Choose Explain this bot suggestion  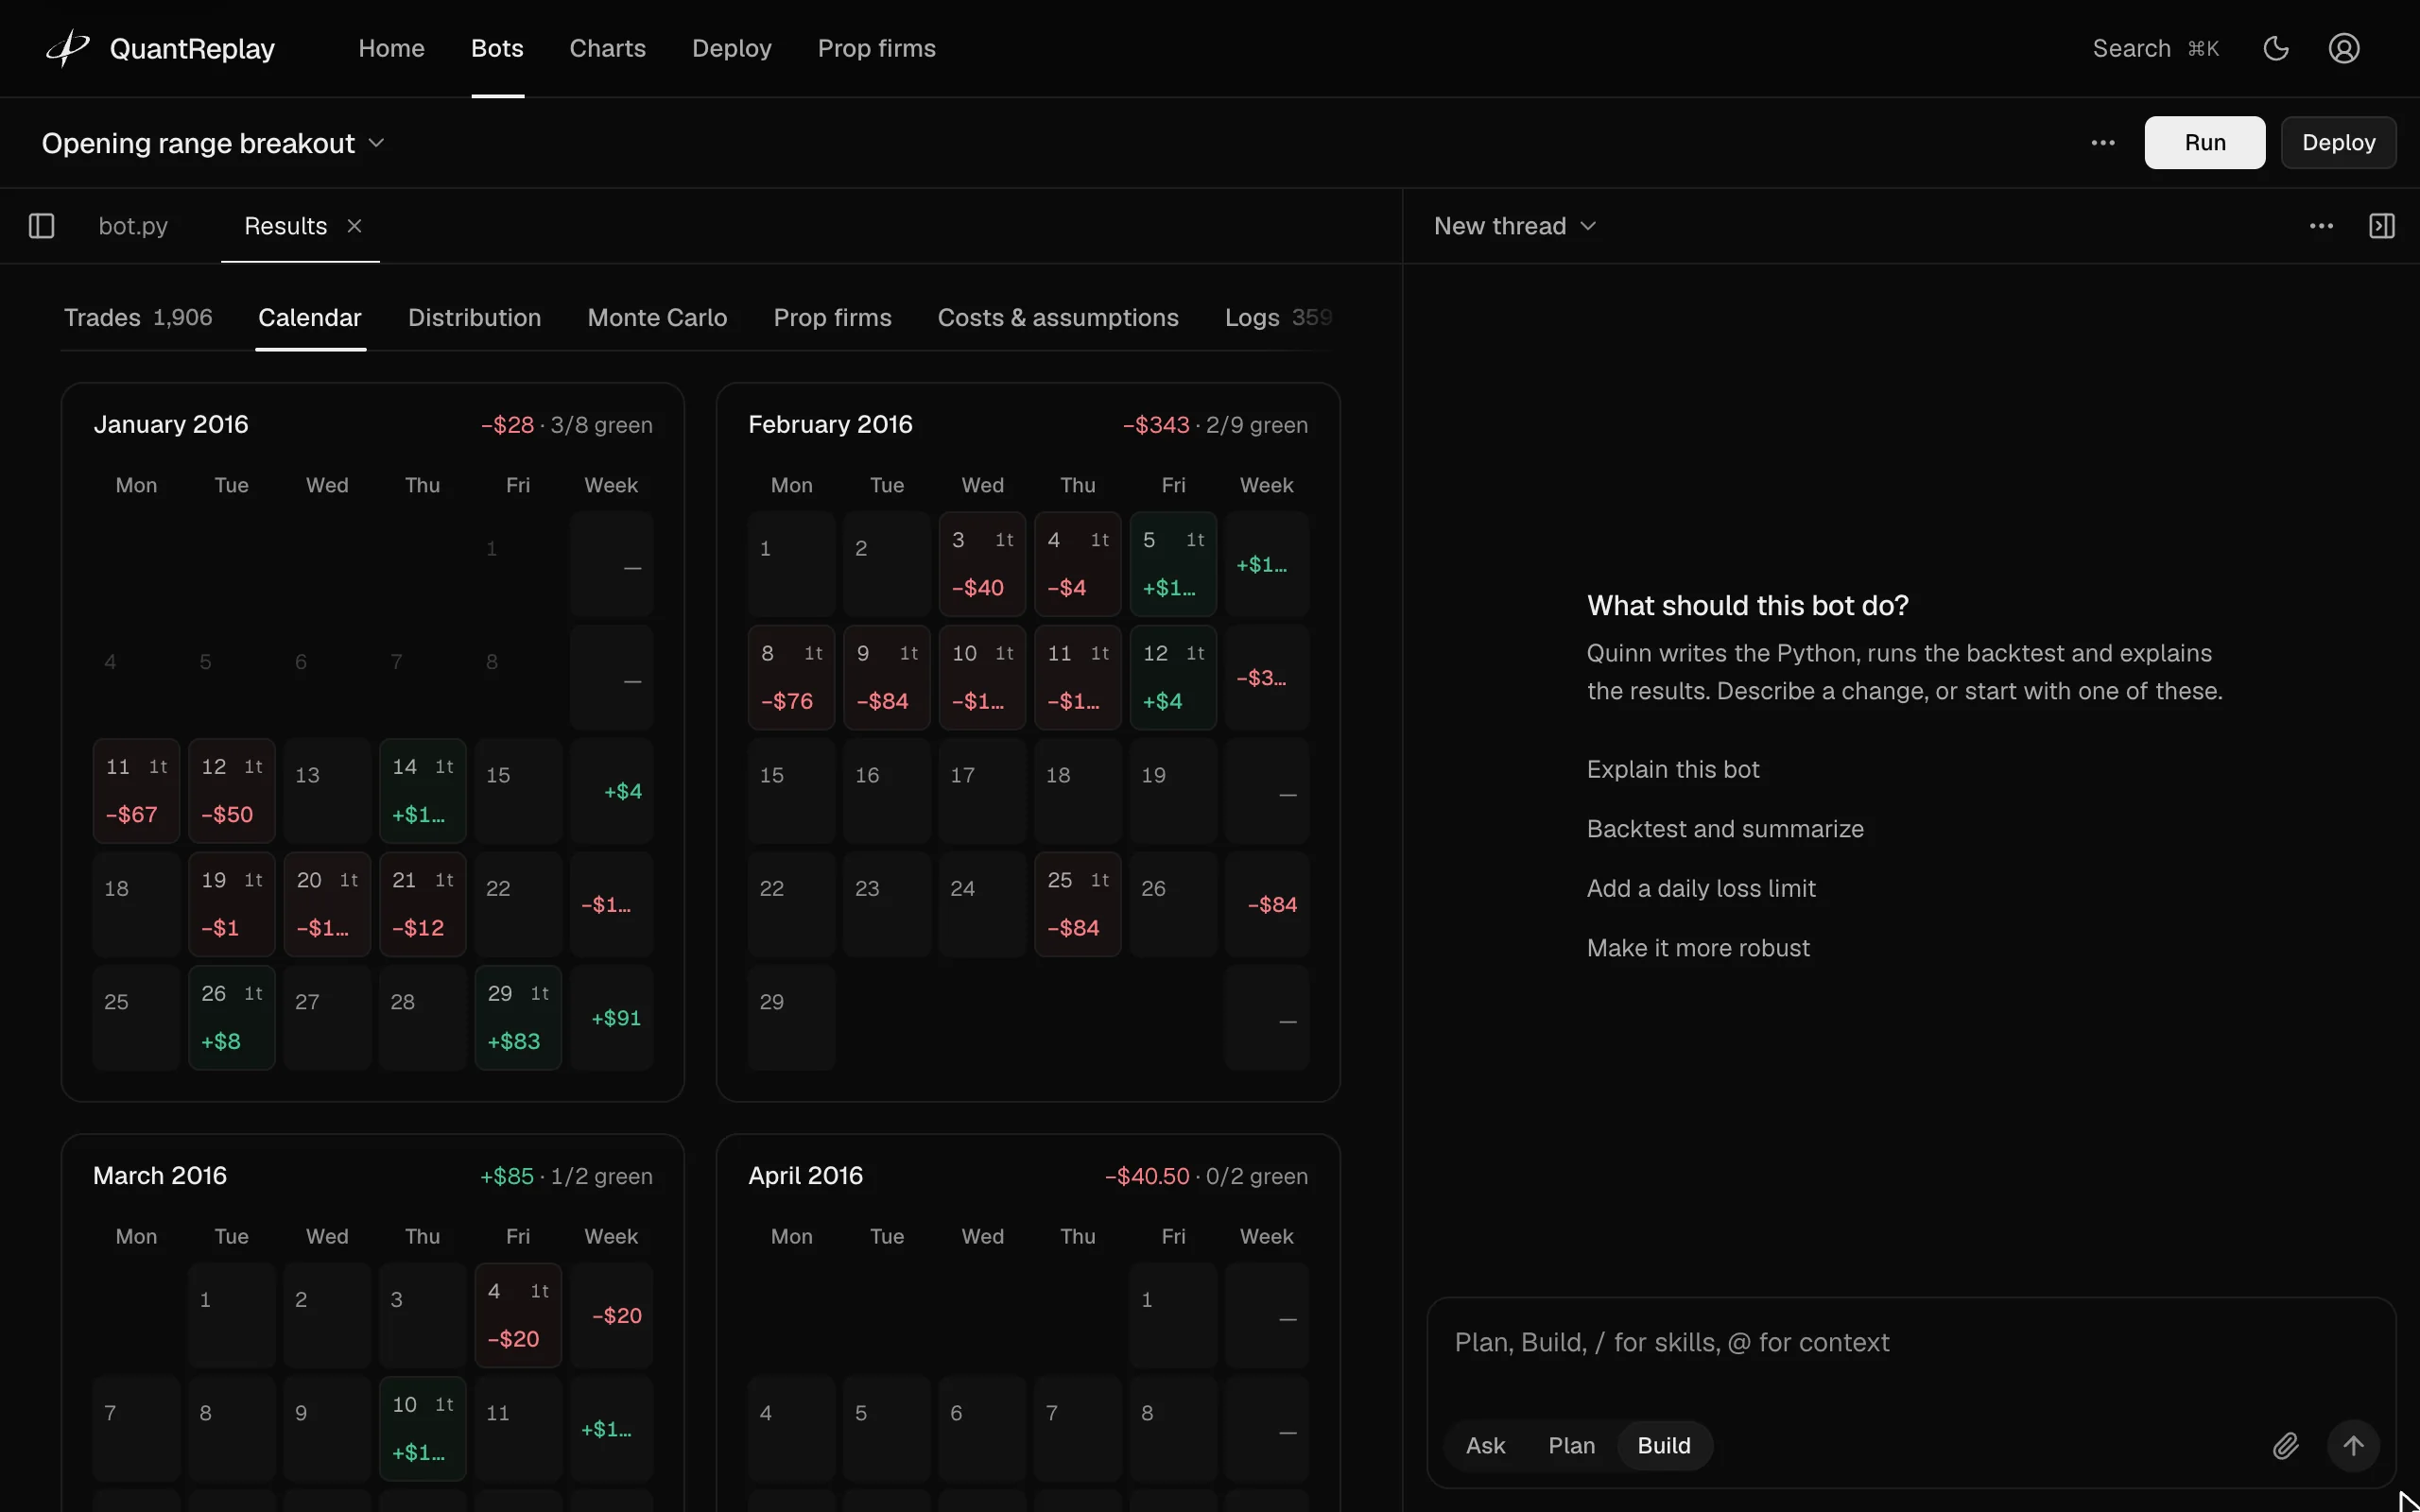click(1673, 769)
